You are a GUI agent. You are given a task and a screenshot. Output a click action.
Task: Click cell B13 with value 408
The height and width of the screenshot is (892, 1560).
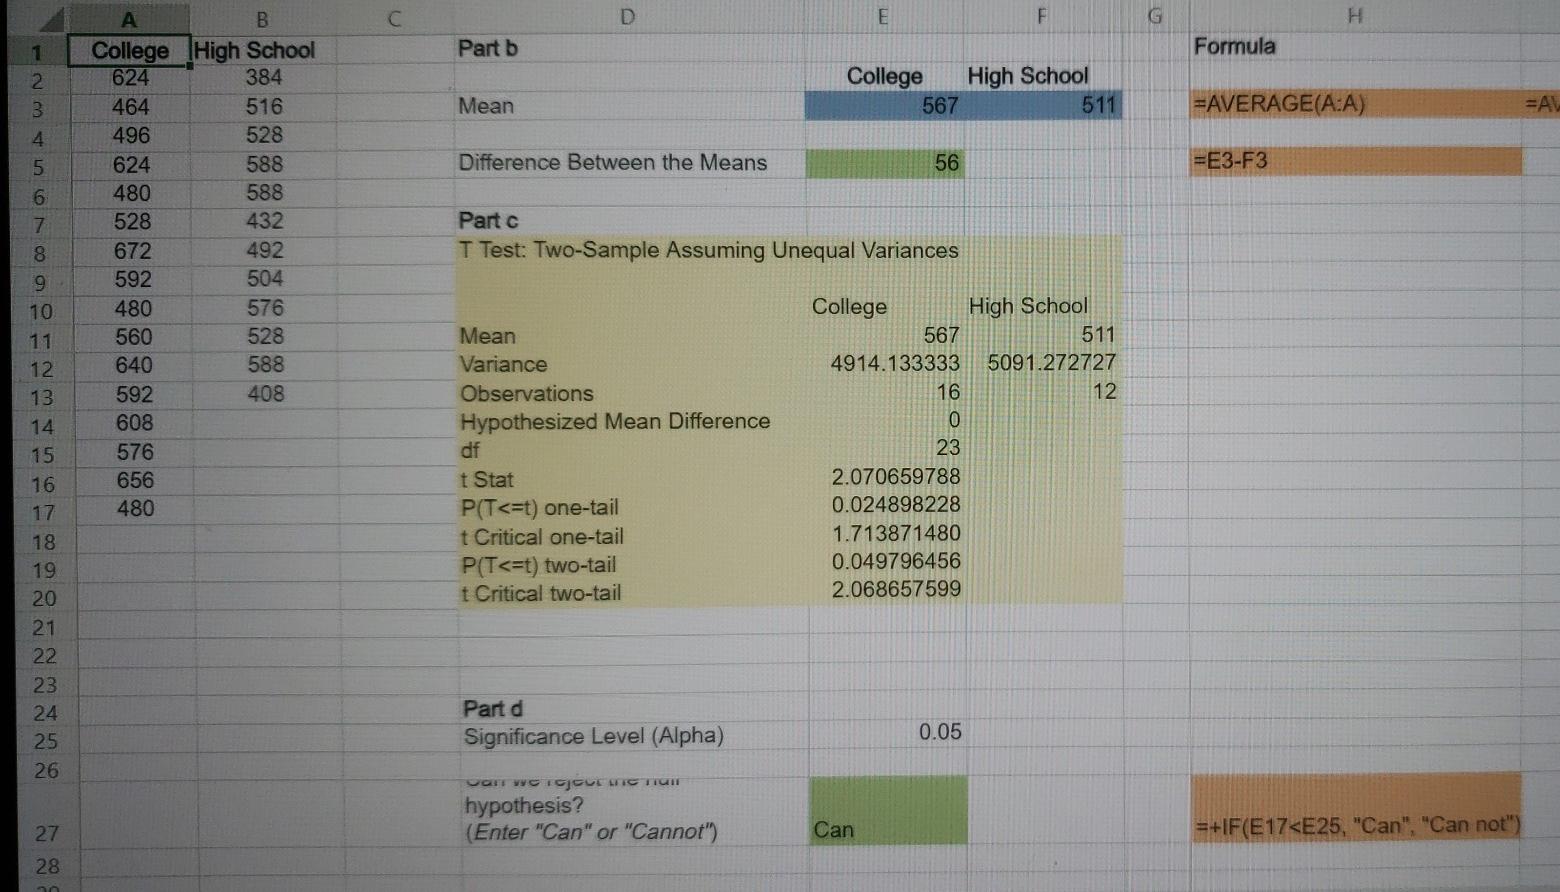265,394
